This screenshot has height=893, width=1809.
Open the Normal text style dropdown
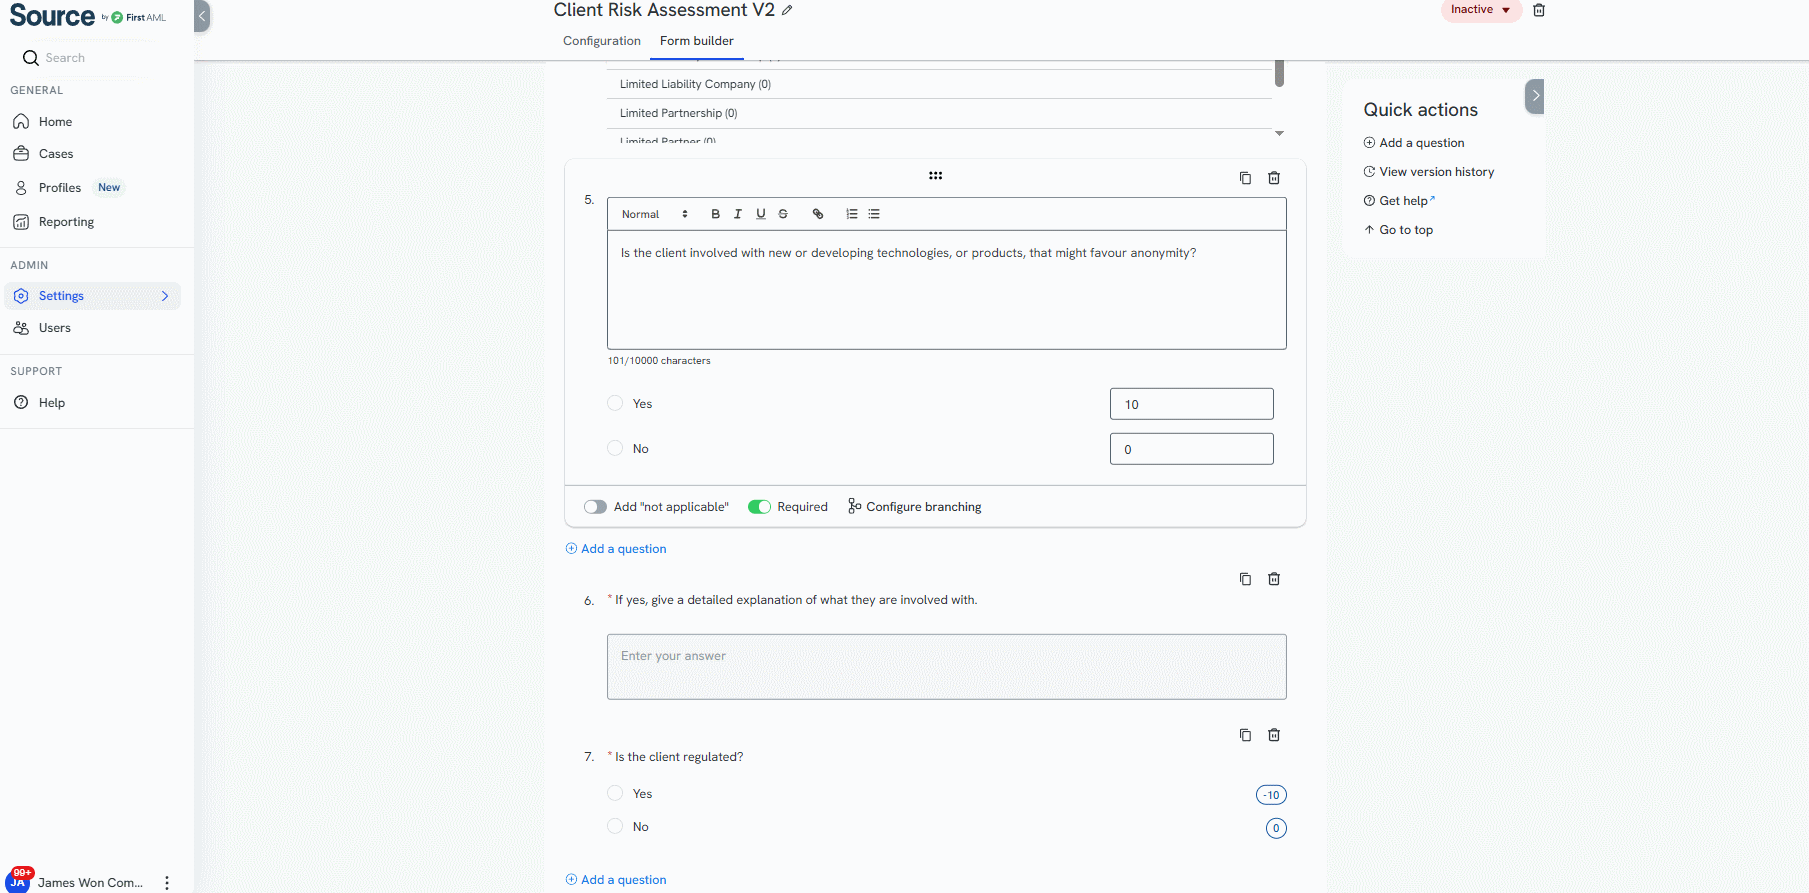654,214
